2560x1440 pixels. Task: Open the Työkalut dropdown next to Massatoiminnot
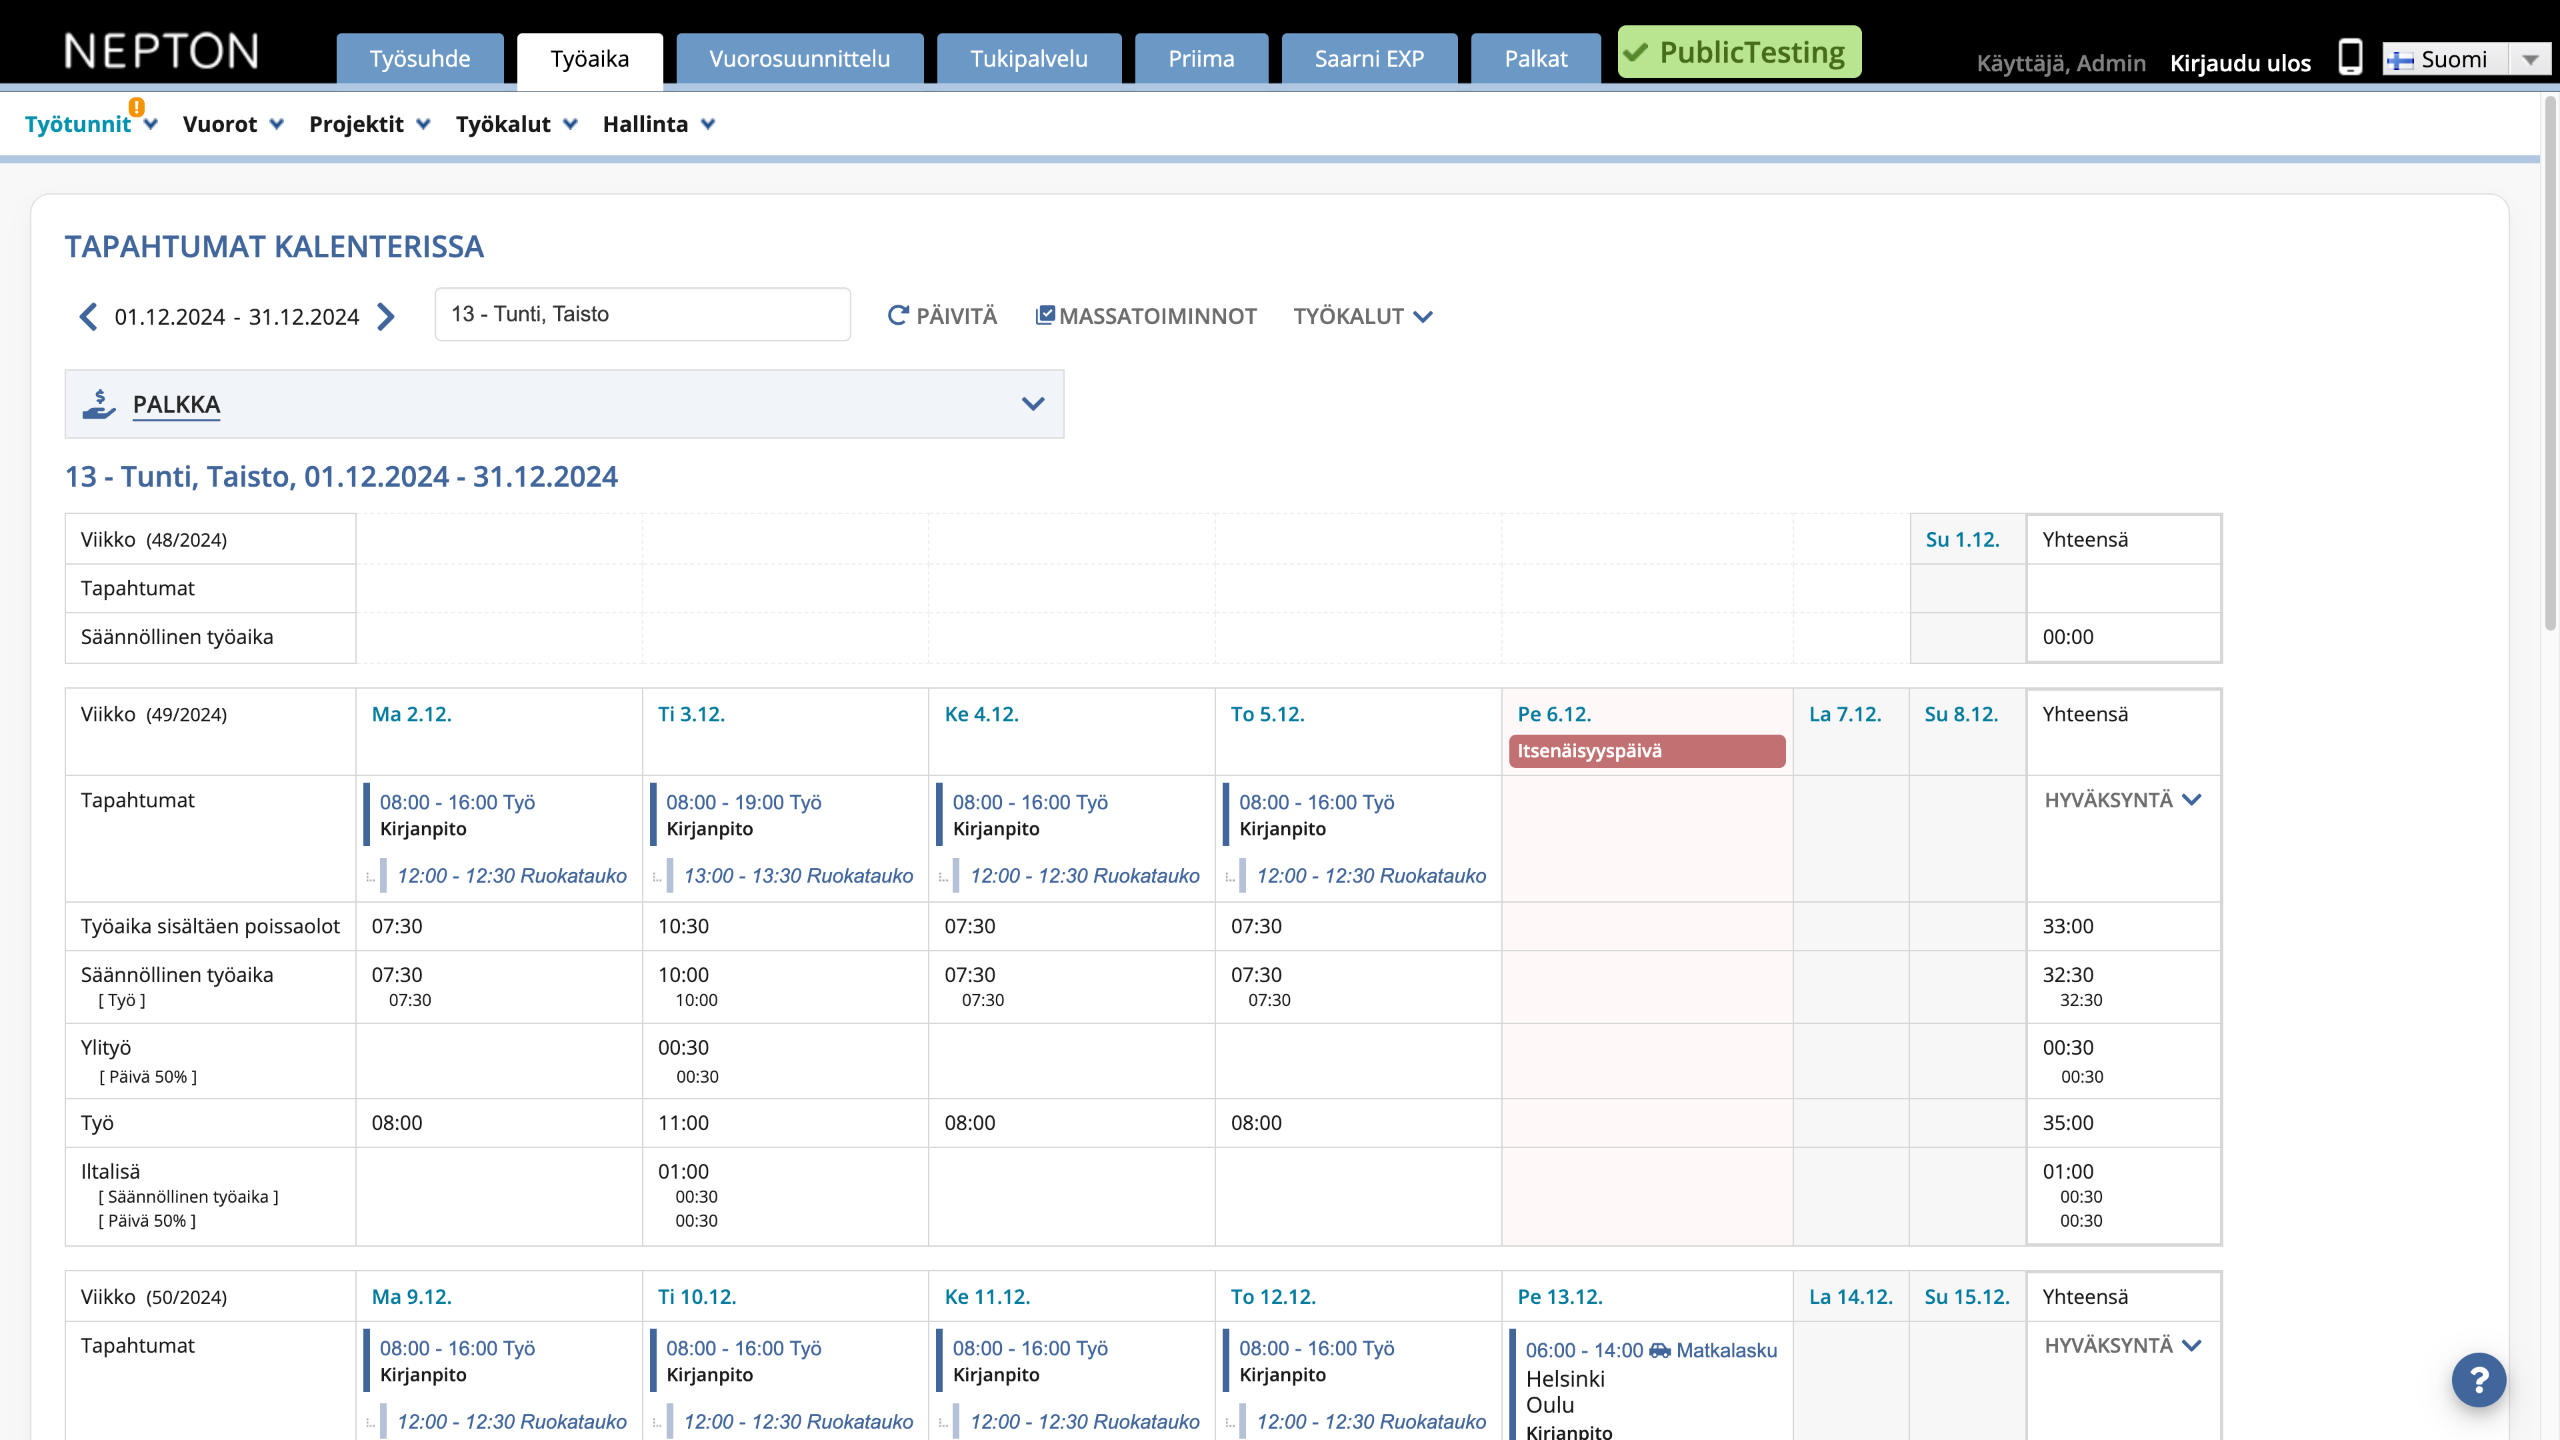pyautogui.click(x=1362, y=317)
